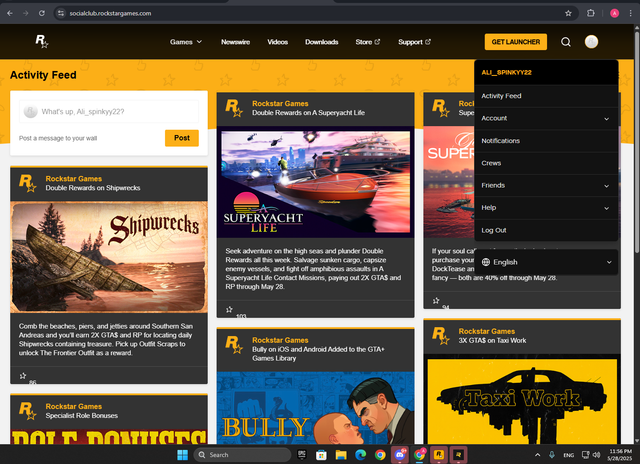Open the Chrome profile avatar button
The image size is (640, 464).
[x=614, y=13]
